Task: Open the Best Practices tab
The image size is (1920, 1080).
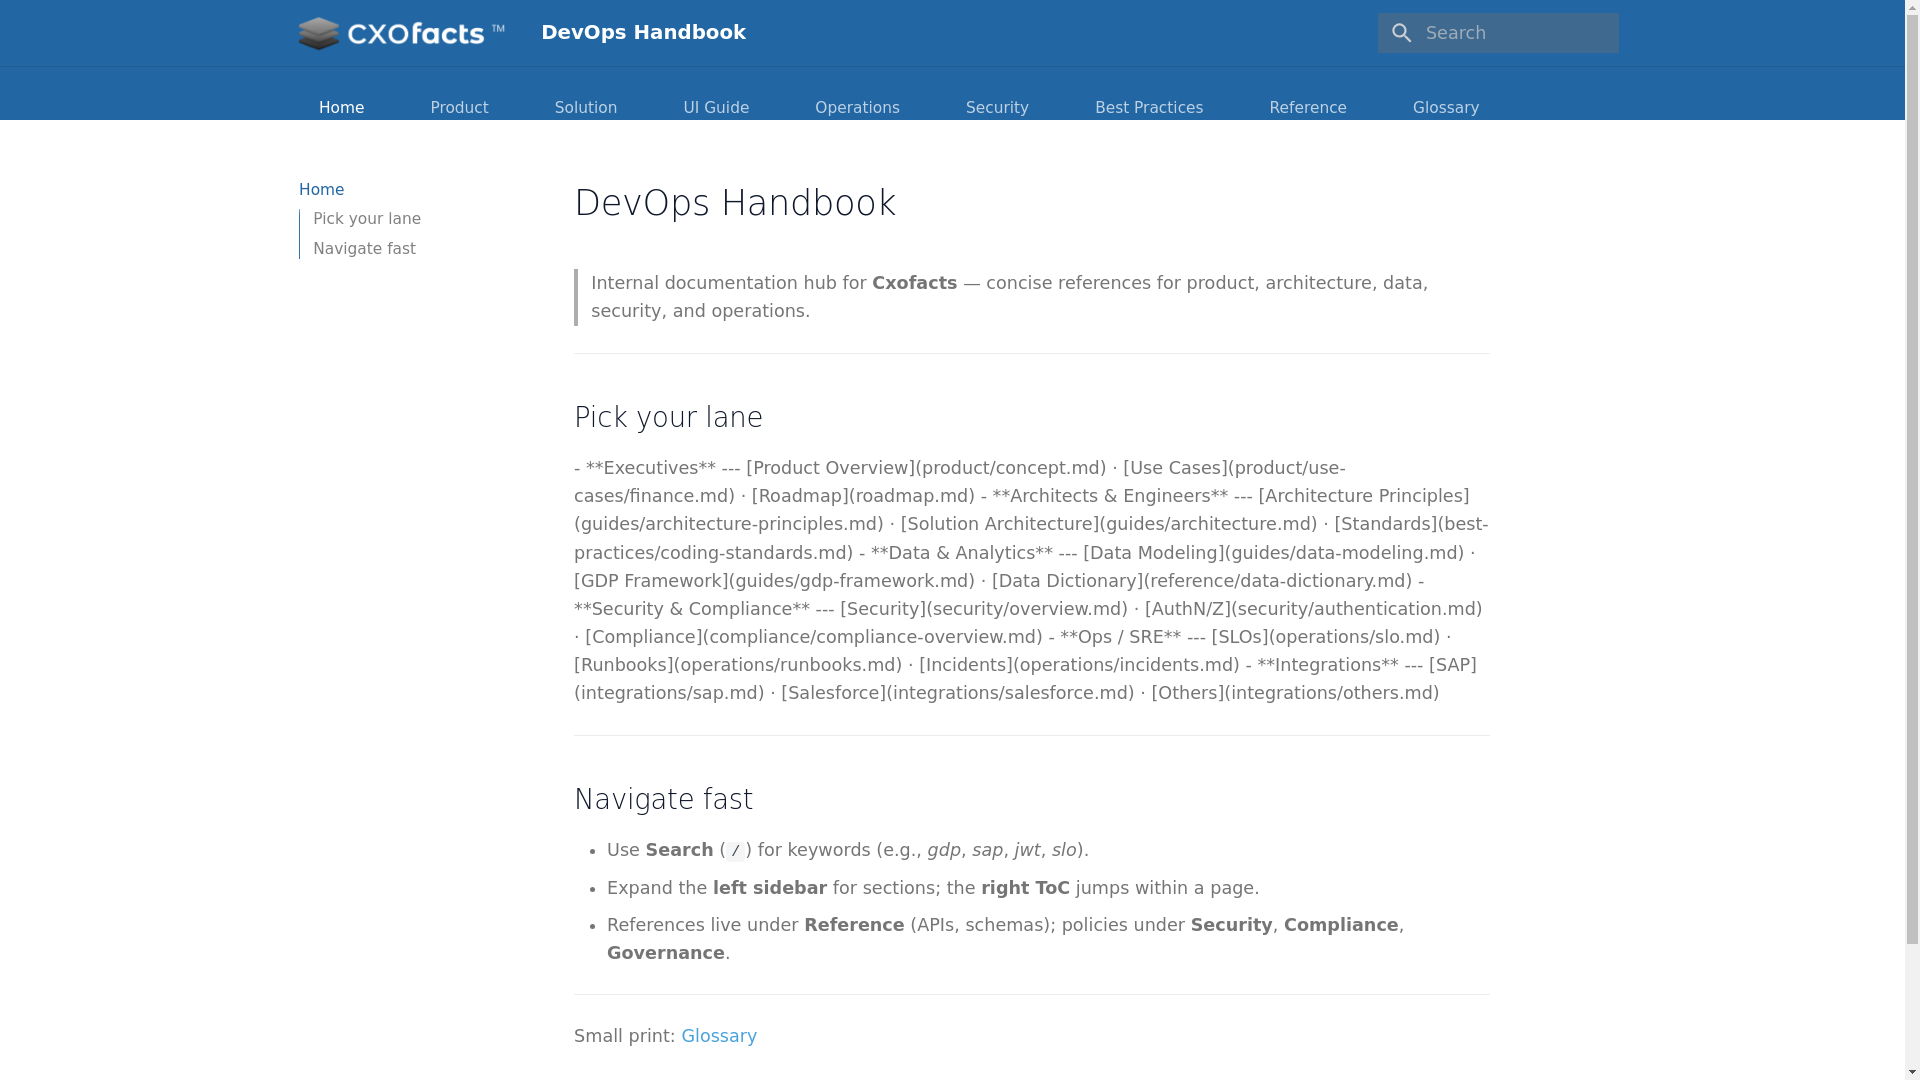Action: click(x=1149, y=108)
